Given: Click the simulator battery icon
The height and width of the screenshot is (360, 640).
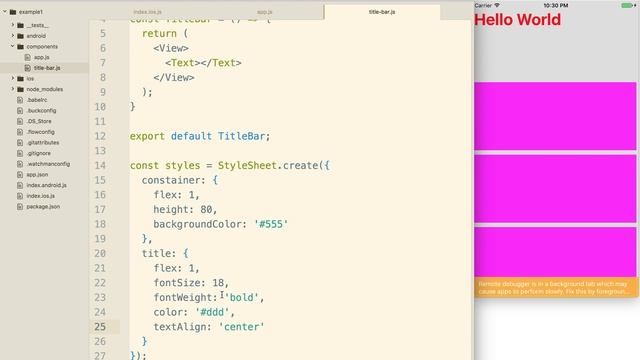Looking at the screenshot, I should pyautogui.click(x=627, y=5).
